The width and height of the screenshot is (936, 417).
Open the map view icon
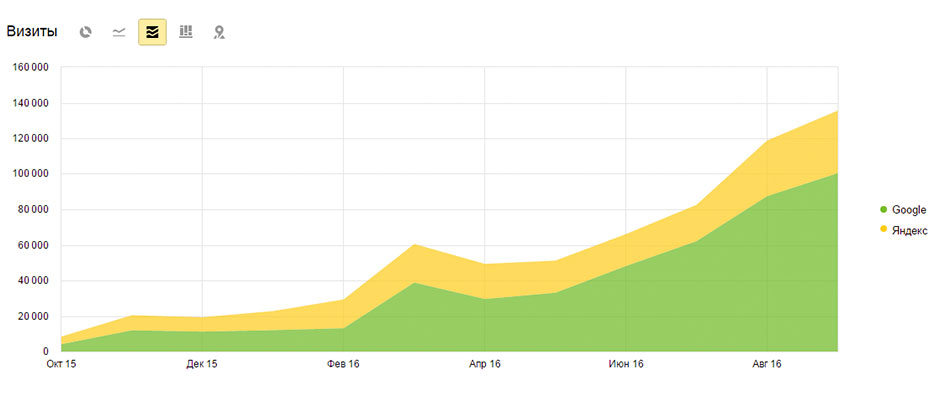(219, 32)
